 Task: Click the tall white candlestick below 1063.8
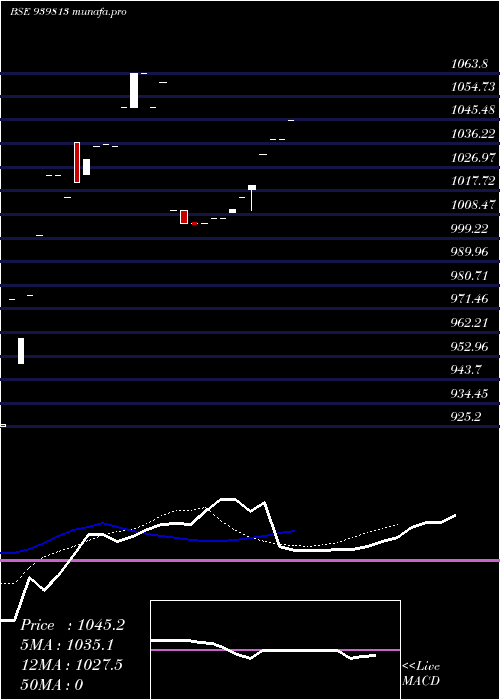coord(134,90)
